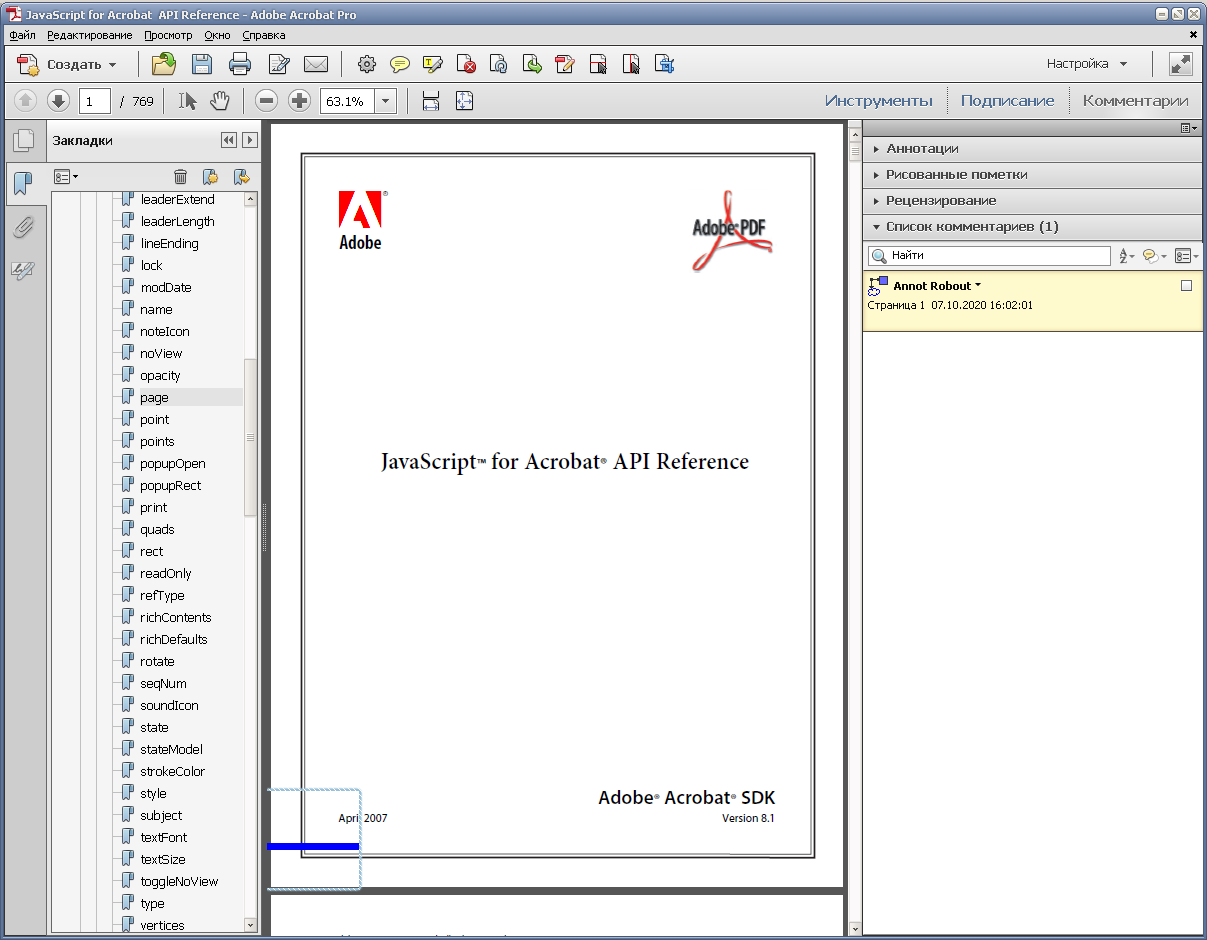Image resolution: width=1207 pixels, height=940 pixels.
Task: Open the bookmarks options dropdown menu
Action: 66,177
